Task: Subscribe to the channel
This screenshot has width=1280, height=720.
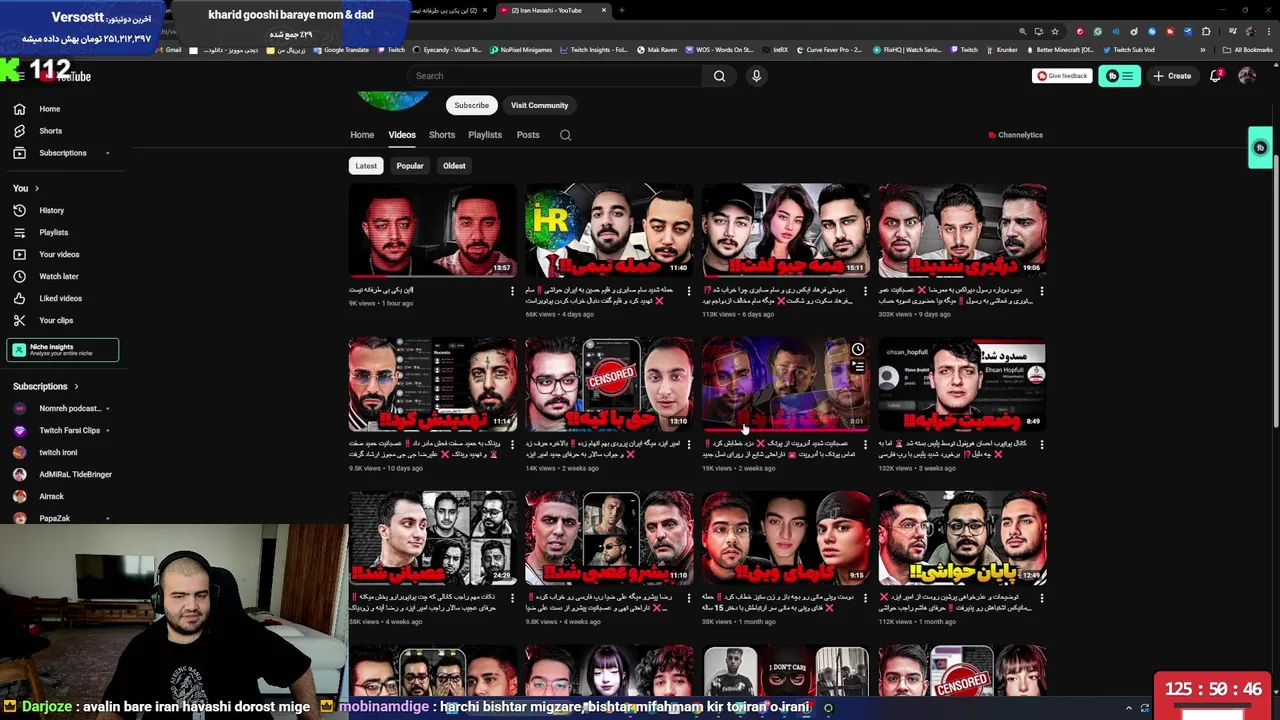Action: click(471, 105)
